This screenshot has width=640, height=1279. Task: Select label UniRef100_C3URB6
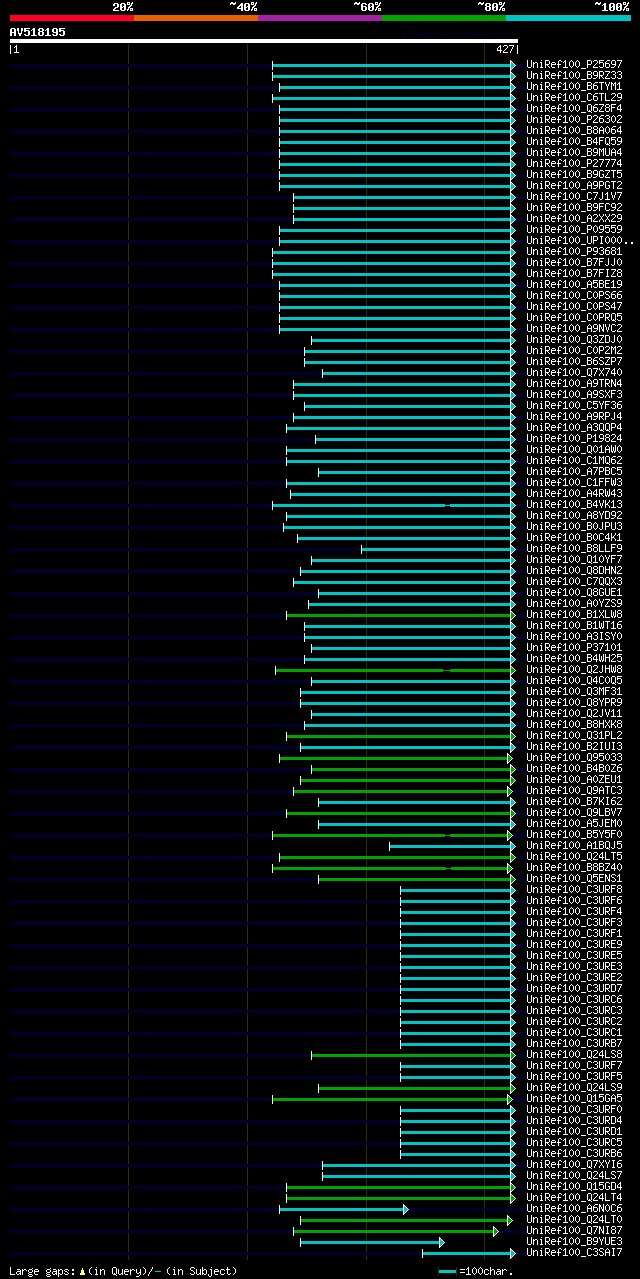[x=574, y=1153]
